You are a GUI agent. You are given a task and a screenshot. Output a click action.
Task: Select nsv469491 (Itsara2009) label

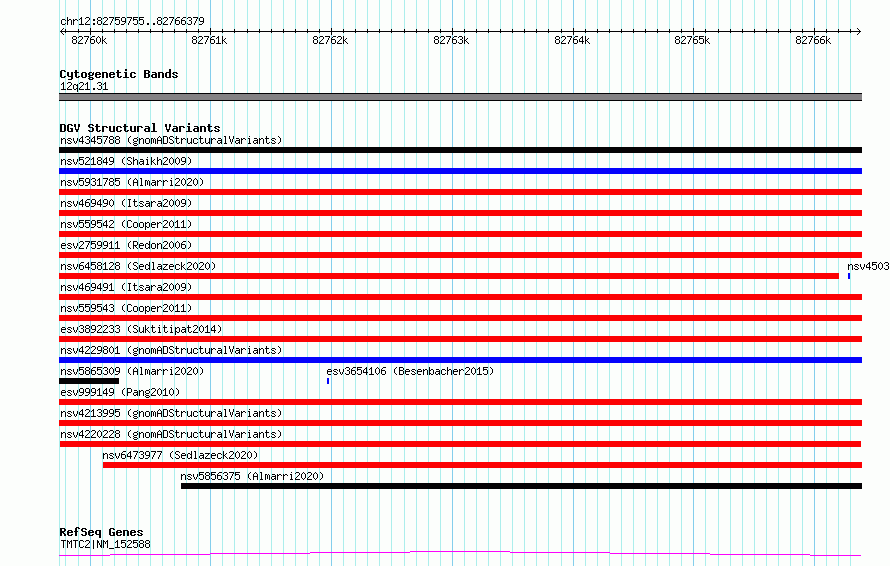point(126,287)
